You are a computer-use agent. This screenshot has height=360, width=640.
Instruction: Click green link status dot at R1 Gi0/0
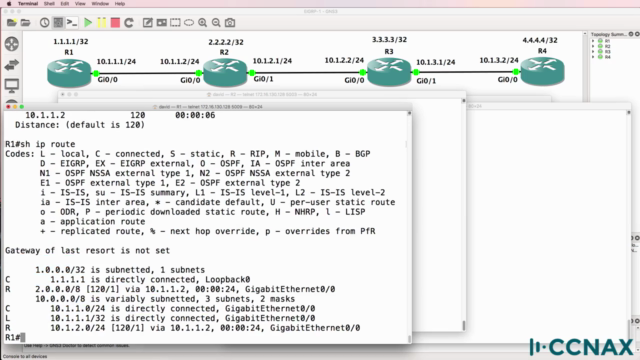tap(96, 73)
